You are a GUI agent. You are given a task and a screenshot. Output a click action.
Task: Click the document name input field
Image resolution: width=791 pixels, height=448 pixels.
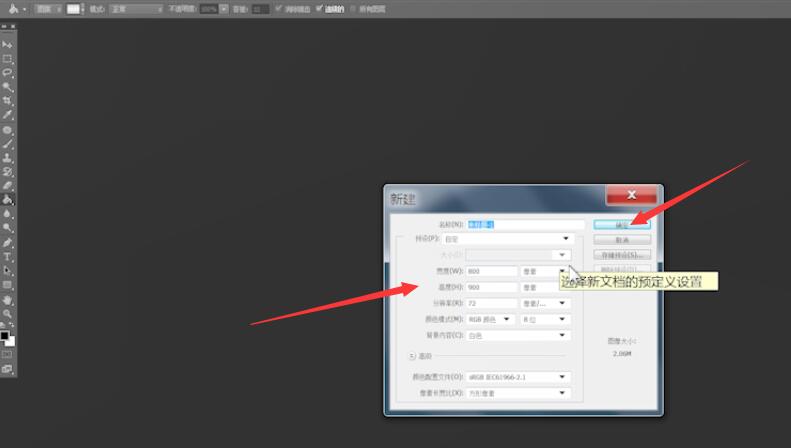(526, 225)
